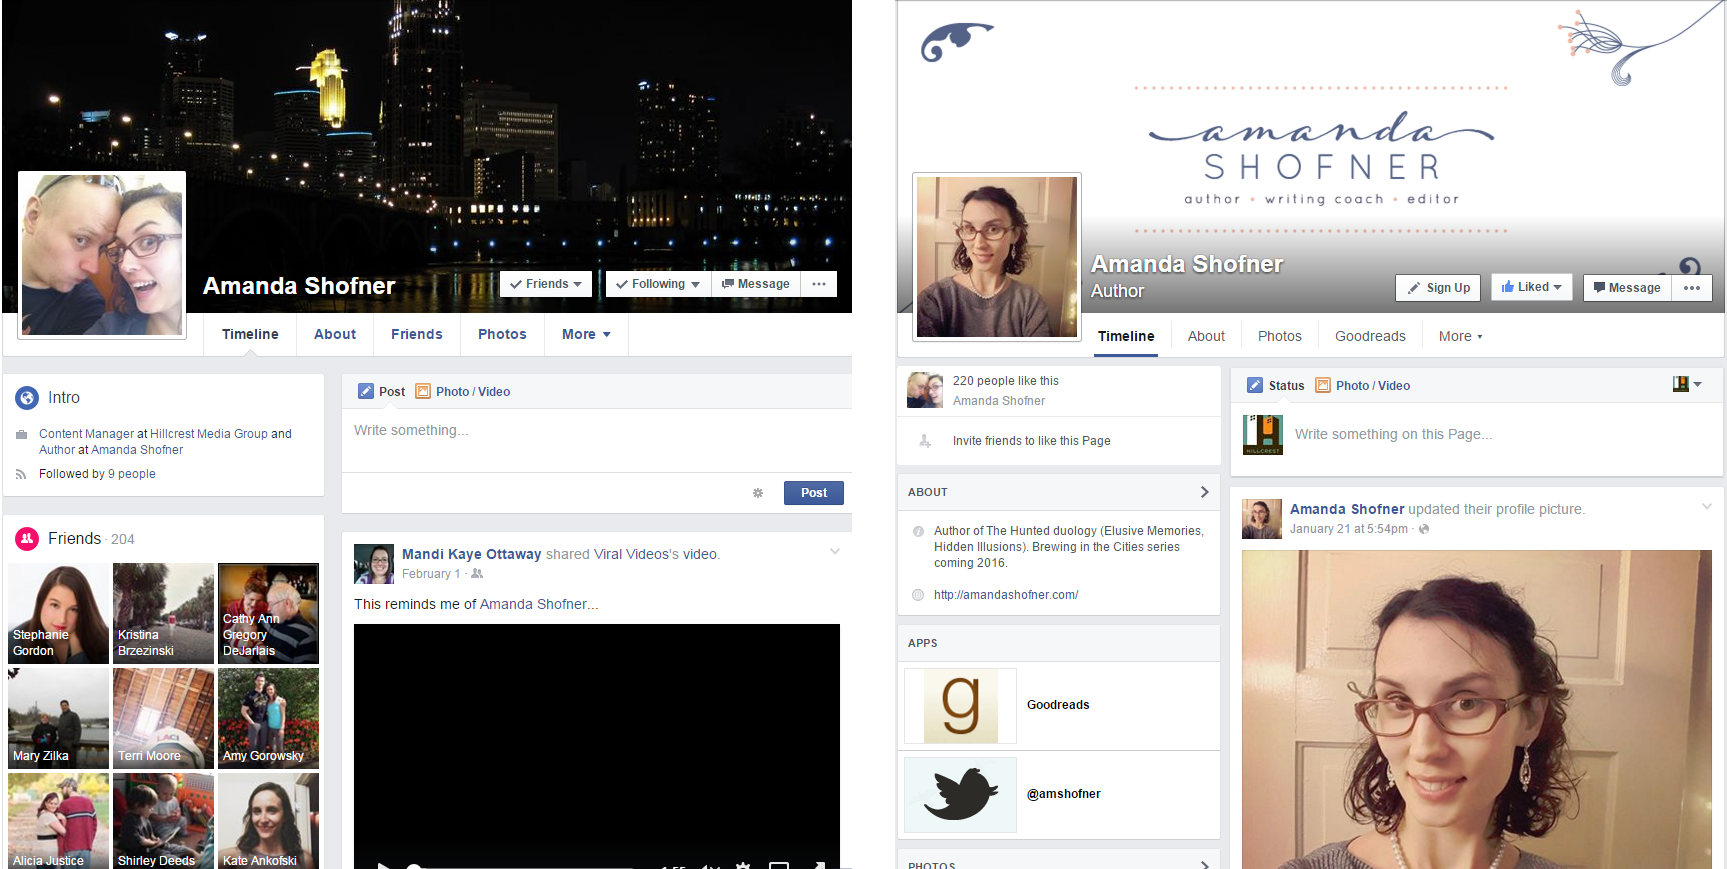
Task: Click the friends audience icon beside February 1
Action: (x=477, y=574)
